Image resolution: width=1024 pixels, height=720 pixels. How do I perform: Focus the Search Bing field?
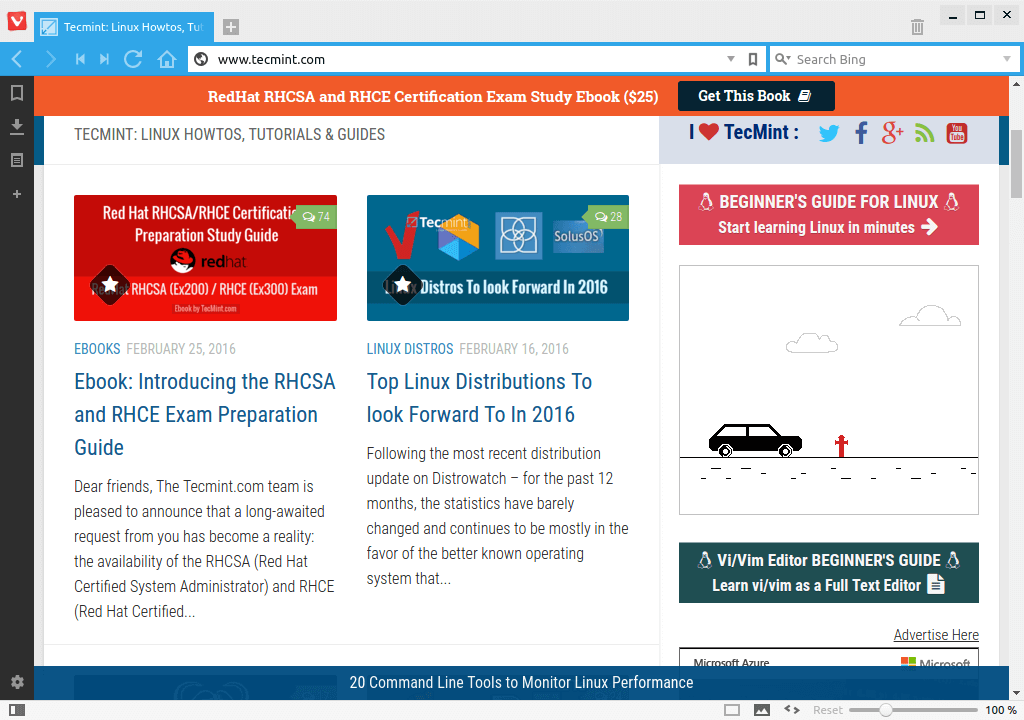(x=895, y=59)
